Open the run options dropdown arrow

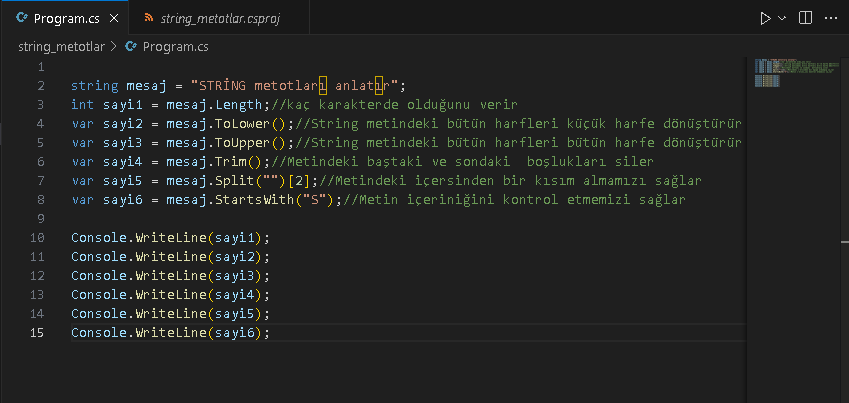pos(782,18)
